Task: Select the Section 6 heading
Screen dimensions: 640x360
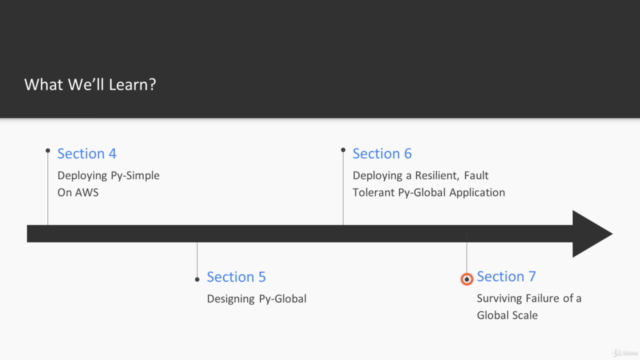Action: (x=382, y=153)
